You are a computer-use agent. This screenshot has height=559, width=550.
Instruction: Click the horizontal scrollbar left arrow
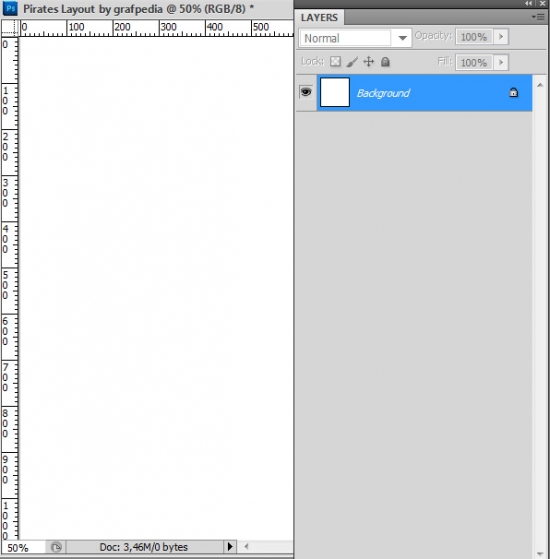(246, 547)
